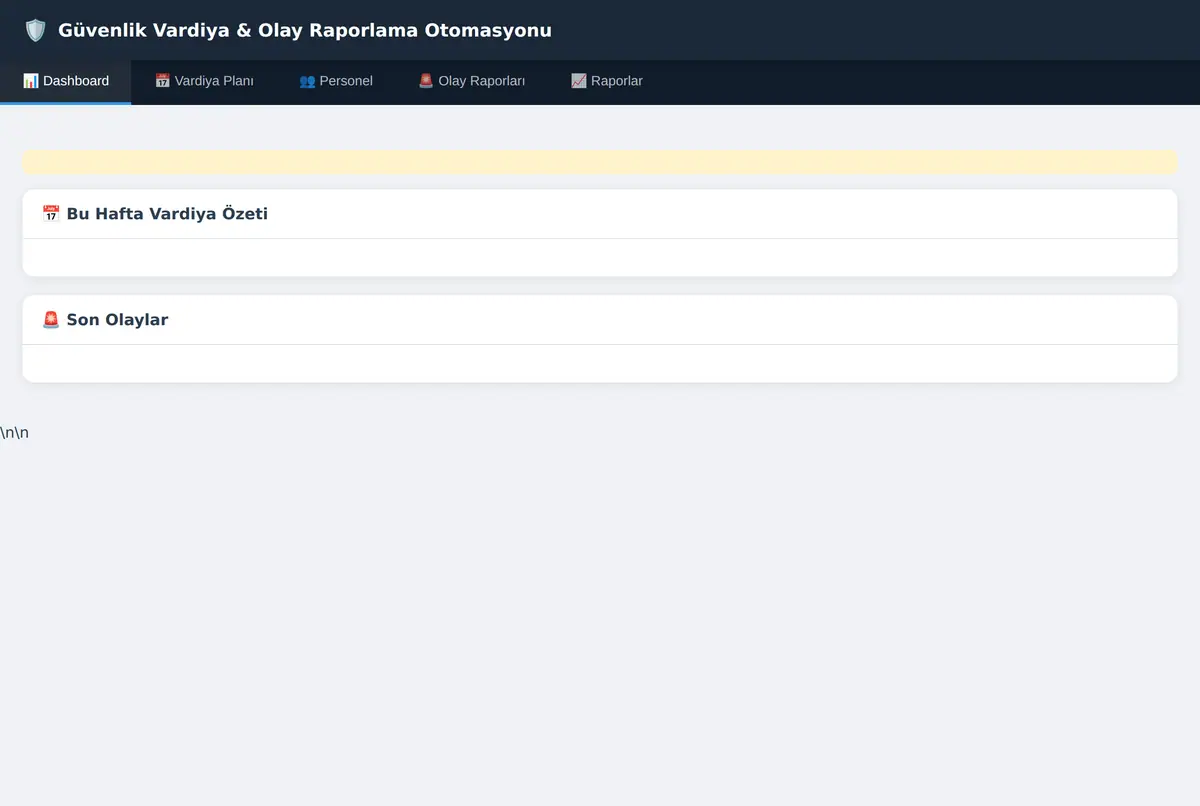Click the siren icon beside Son Olaylar

click(x=51, y=320)
